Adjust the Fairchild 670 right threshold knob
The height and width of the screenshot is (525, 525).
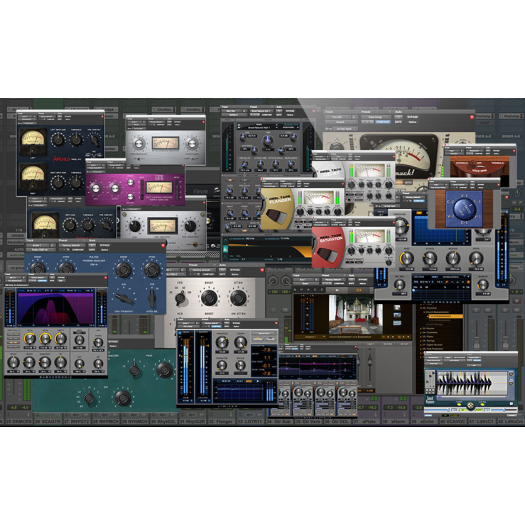76,182
